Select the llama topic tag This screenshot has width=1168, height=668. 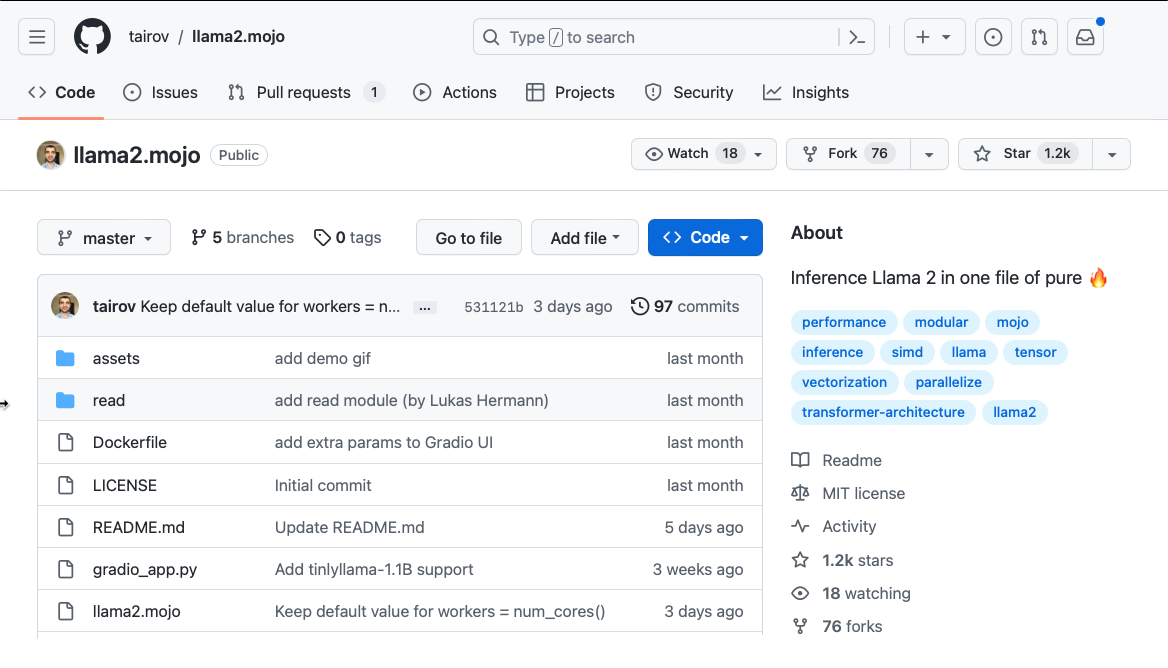click(x=968, y=352)
